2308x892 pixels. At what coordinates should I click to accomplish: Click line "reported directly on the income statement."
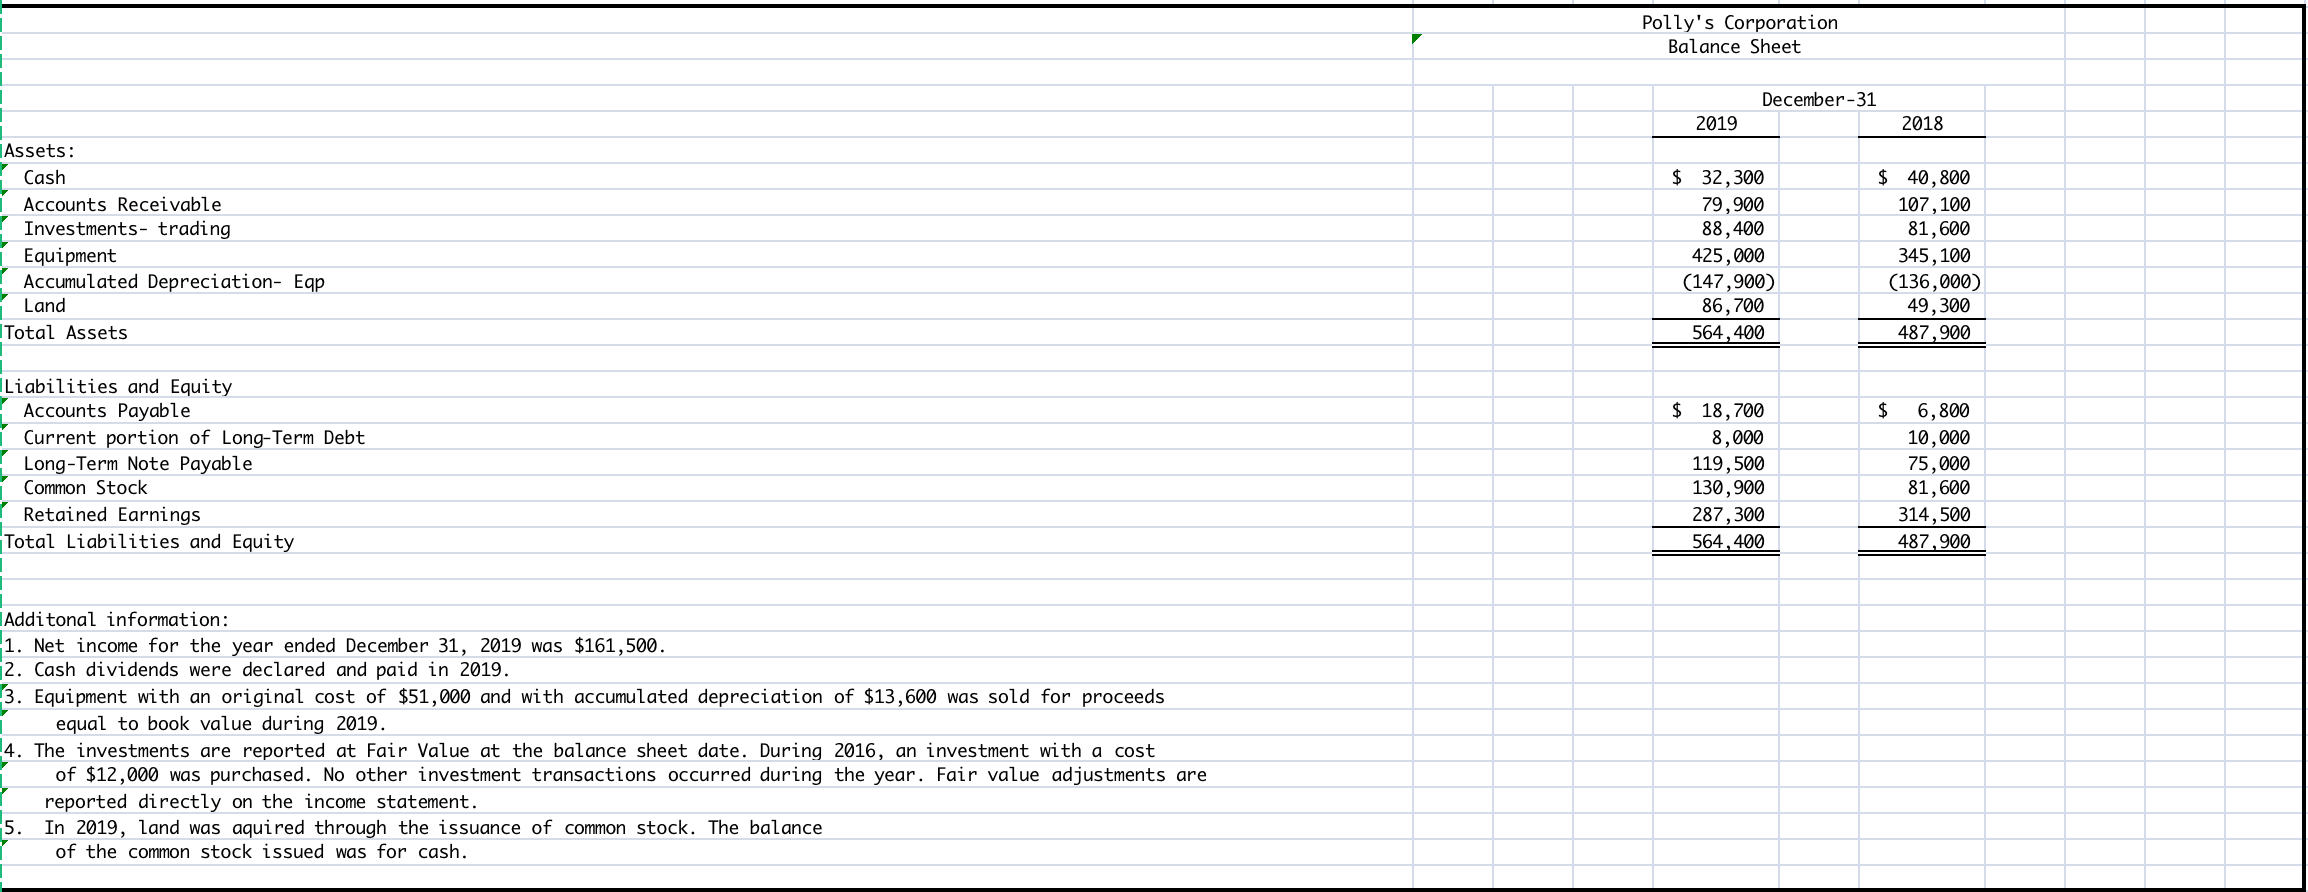click(261, 802)
